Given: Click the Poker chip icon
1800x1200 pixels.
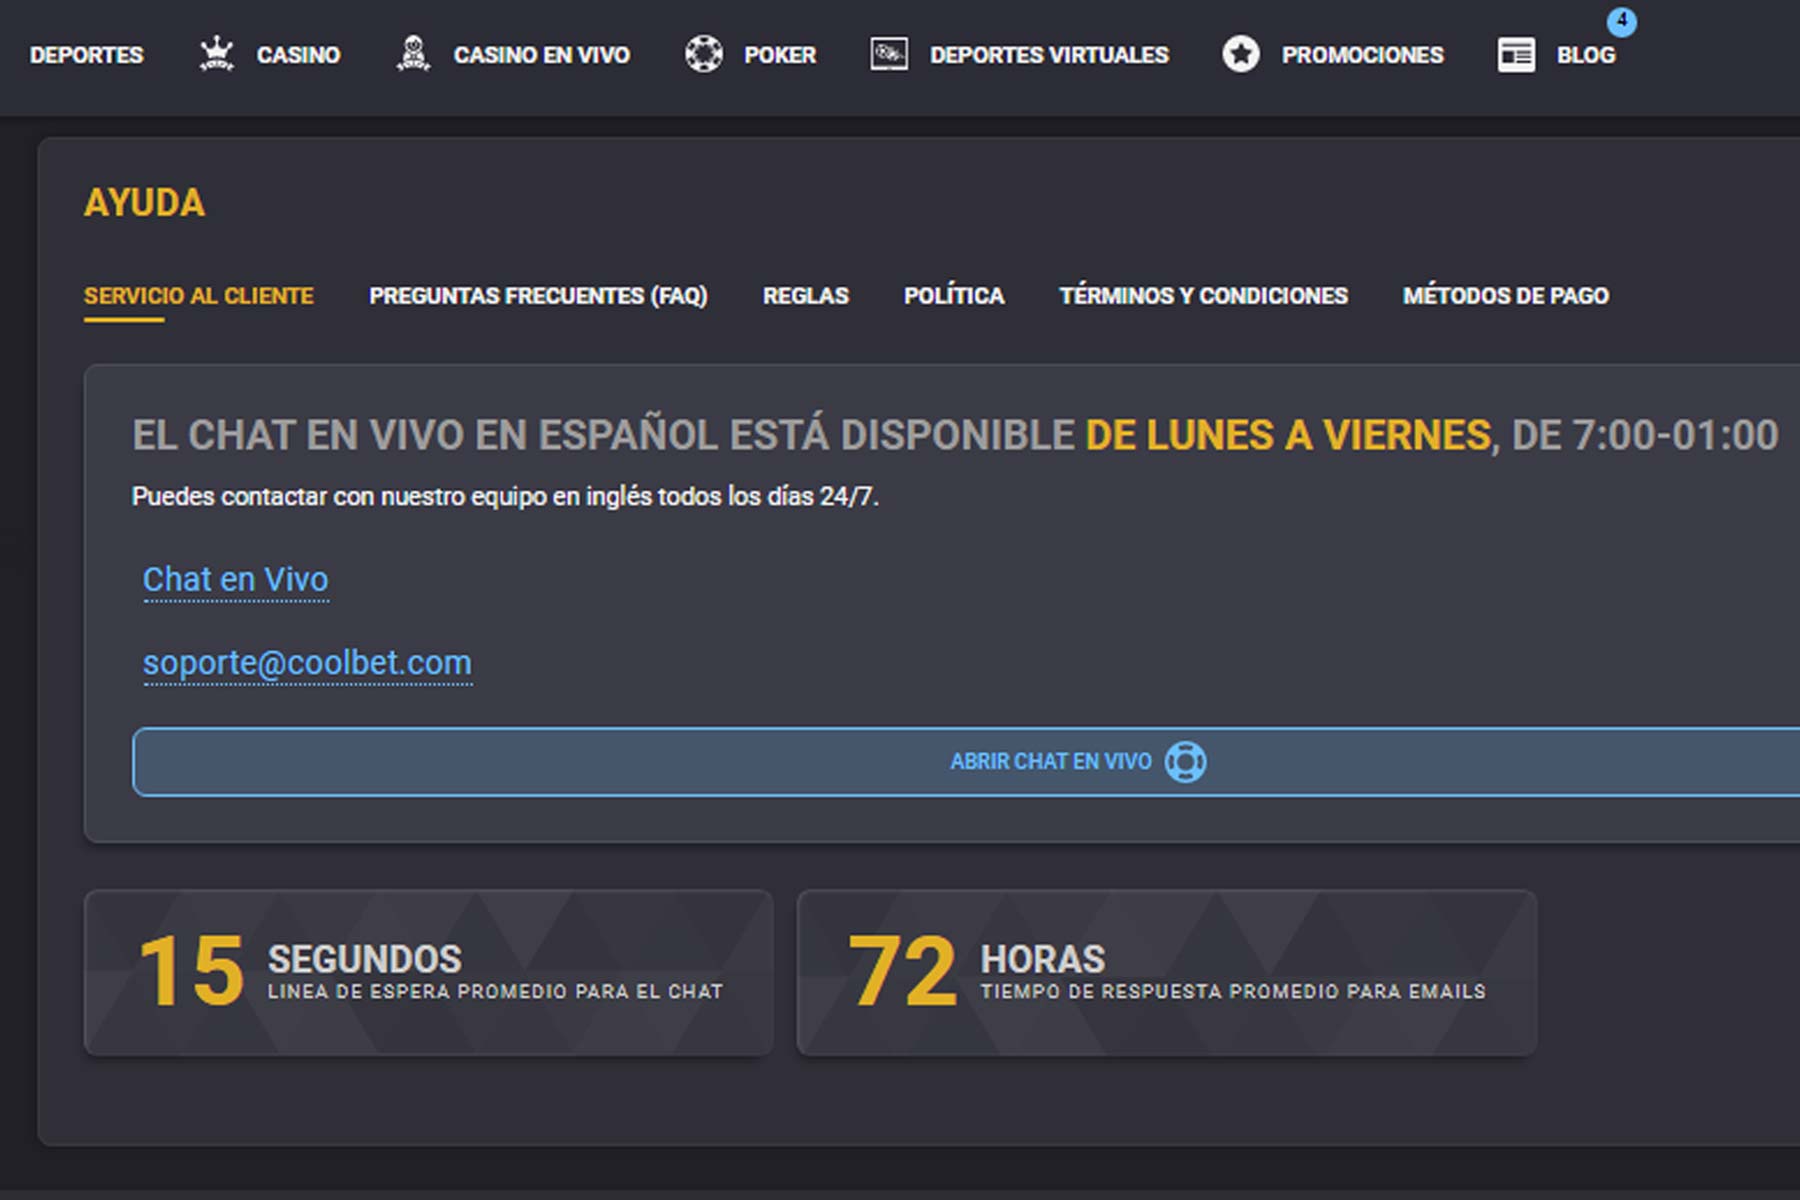Looking at the screenshot, I should coord(705,54).
